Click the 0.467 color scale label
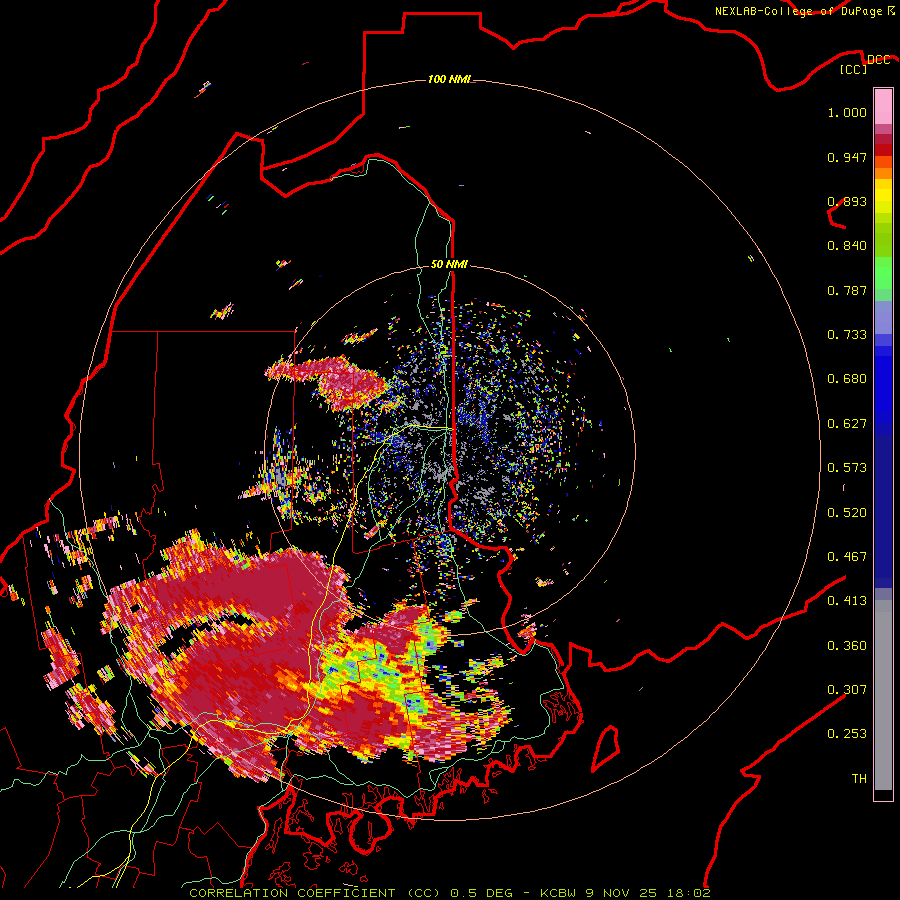 coord(847,557)
